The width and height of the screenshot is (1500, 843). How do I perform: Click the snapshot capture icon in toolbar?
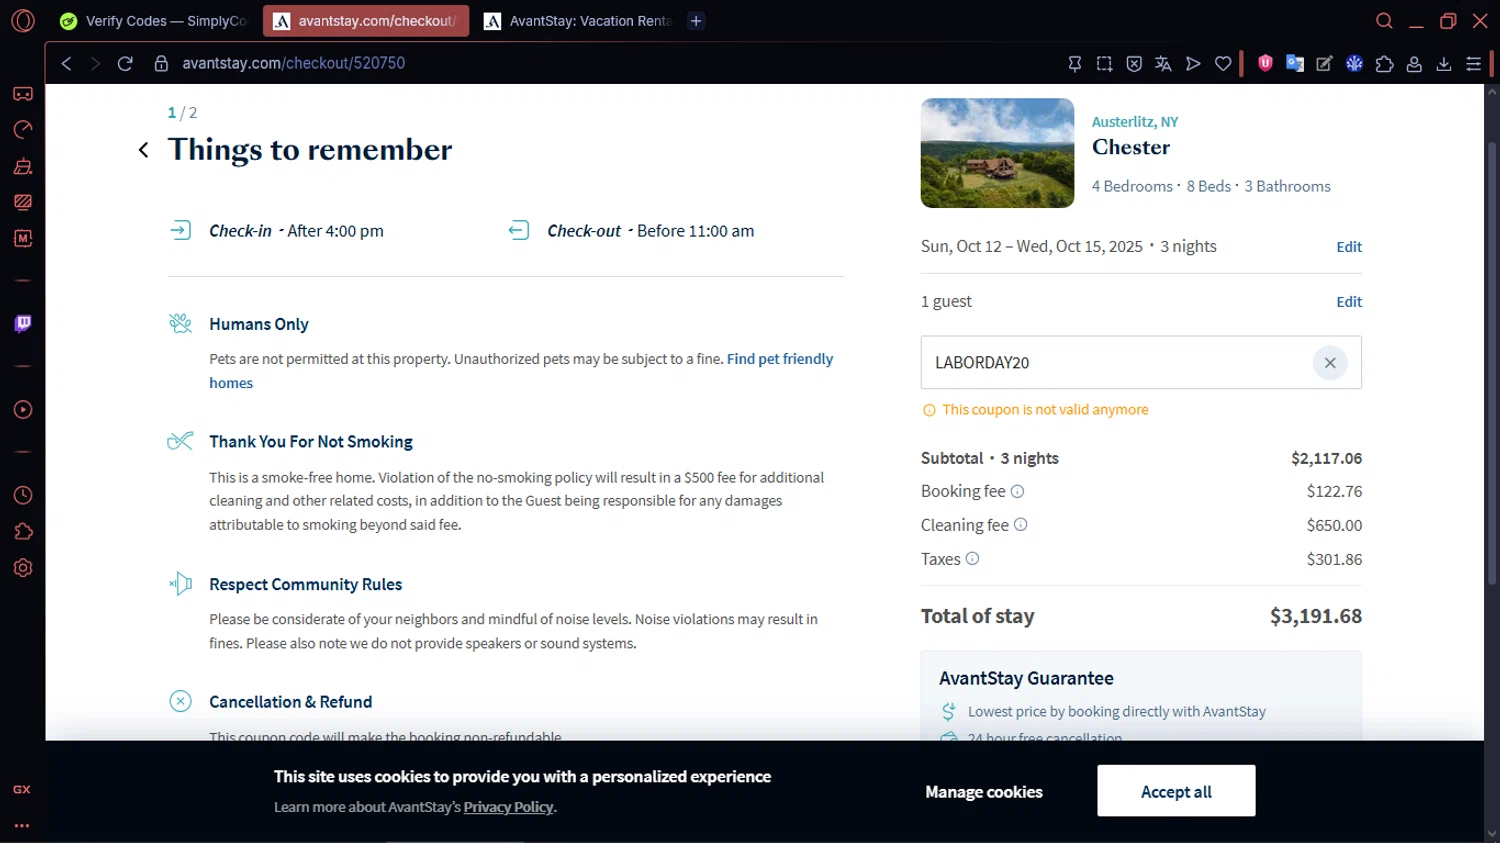point(1104,63)
